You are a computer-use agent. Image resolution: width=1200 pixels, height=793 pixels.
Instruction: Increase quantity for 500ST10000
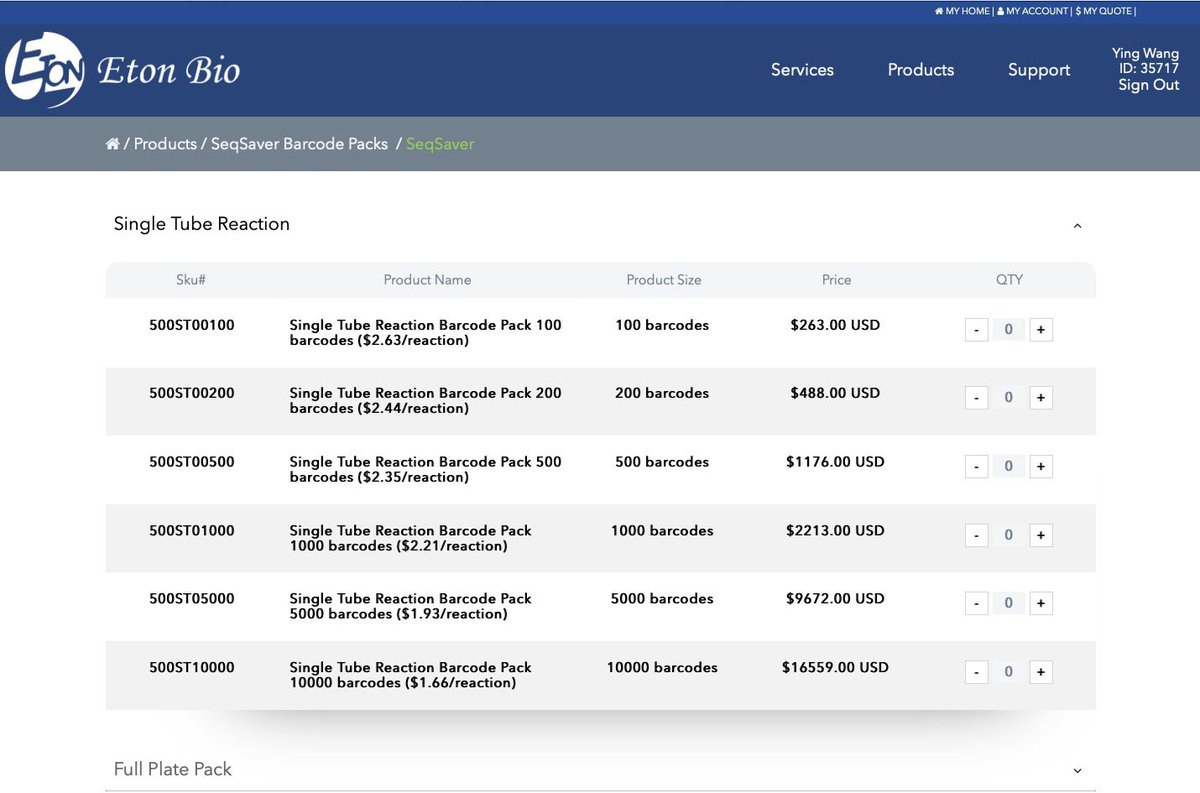1040,672
